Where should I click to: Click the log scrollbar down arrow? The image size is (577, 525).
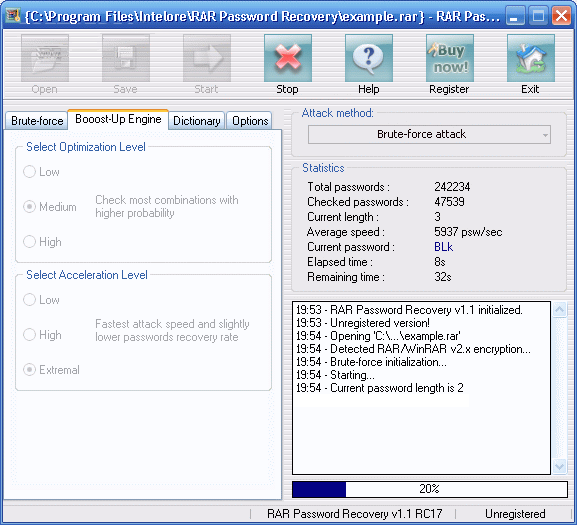tap(559, 467)
